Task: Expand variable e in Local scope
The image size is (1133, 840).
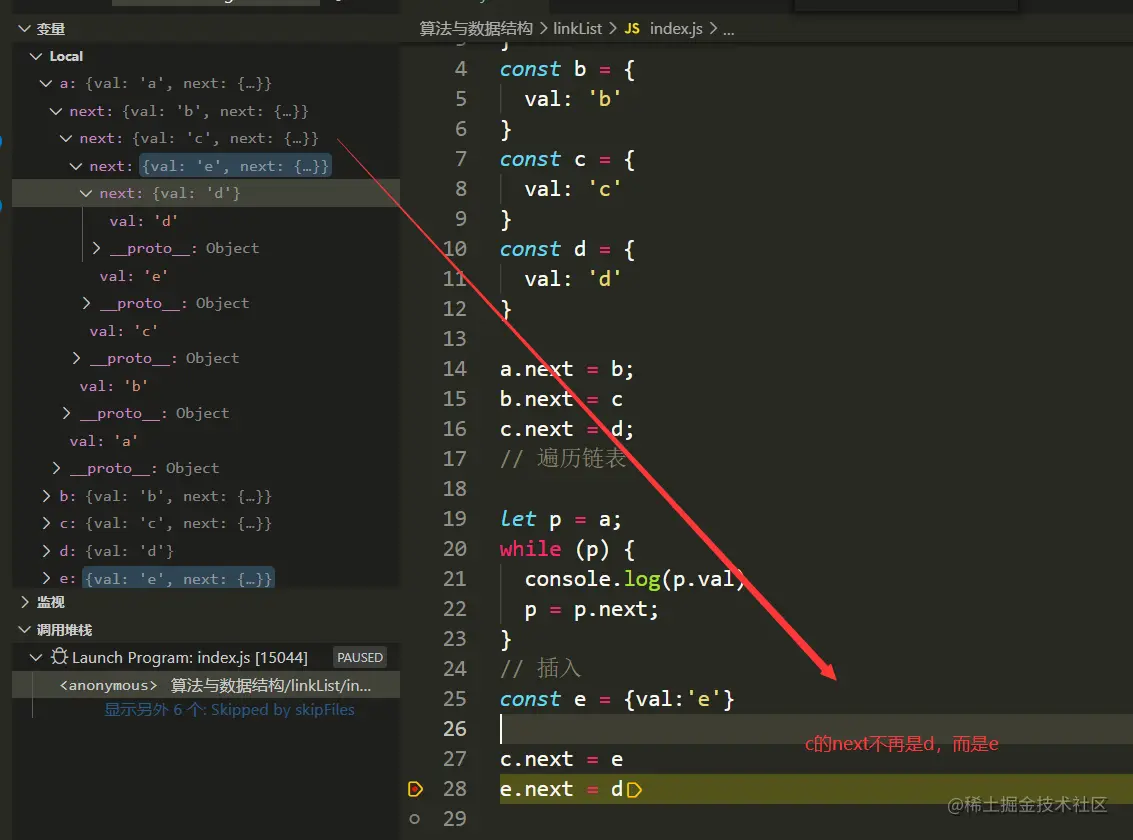Action: pos(46,579)
